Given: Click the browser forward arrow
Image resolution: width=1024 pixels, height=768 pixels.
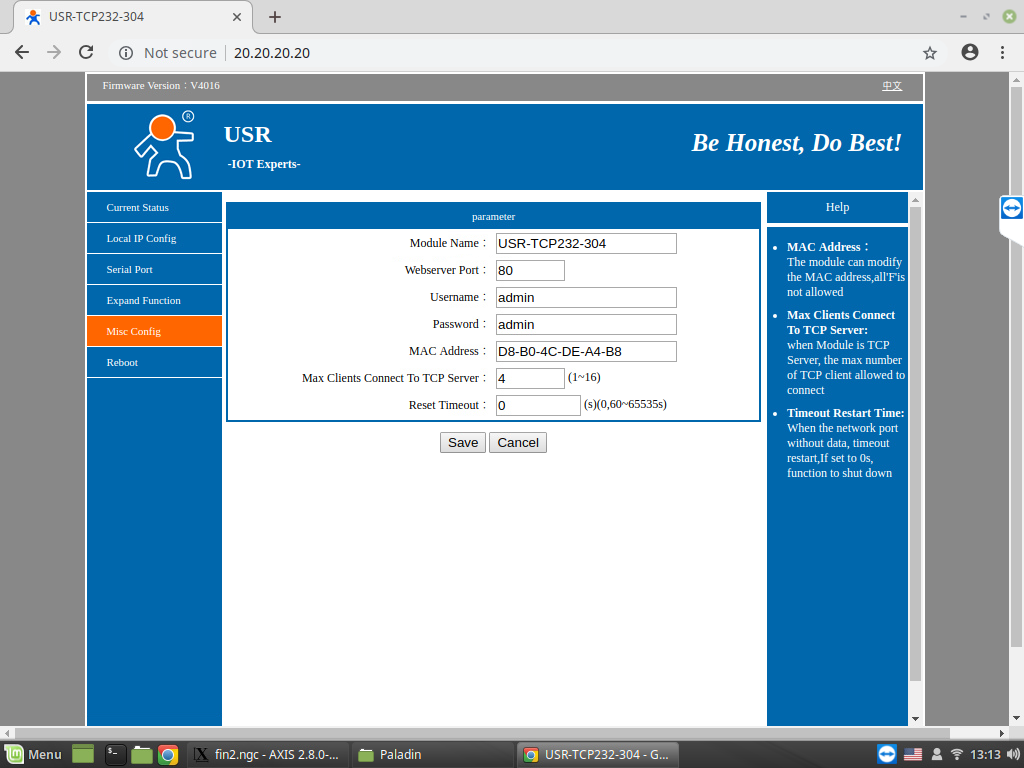Looking at the screenshot, I should tap(54, 52).
